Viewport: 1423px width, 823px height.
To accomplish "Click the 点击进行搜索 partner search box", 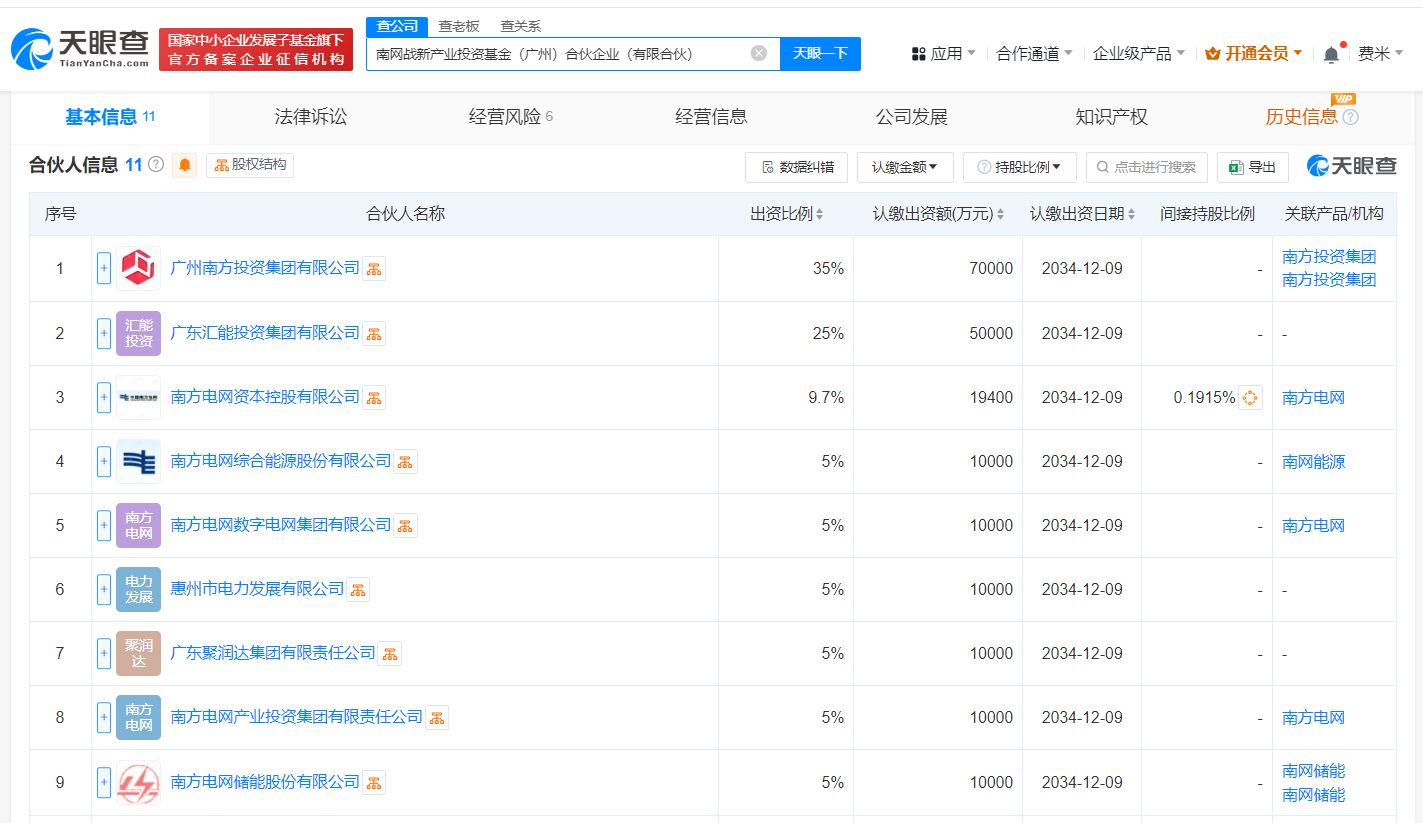I will pos(1147,167).
